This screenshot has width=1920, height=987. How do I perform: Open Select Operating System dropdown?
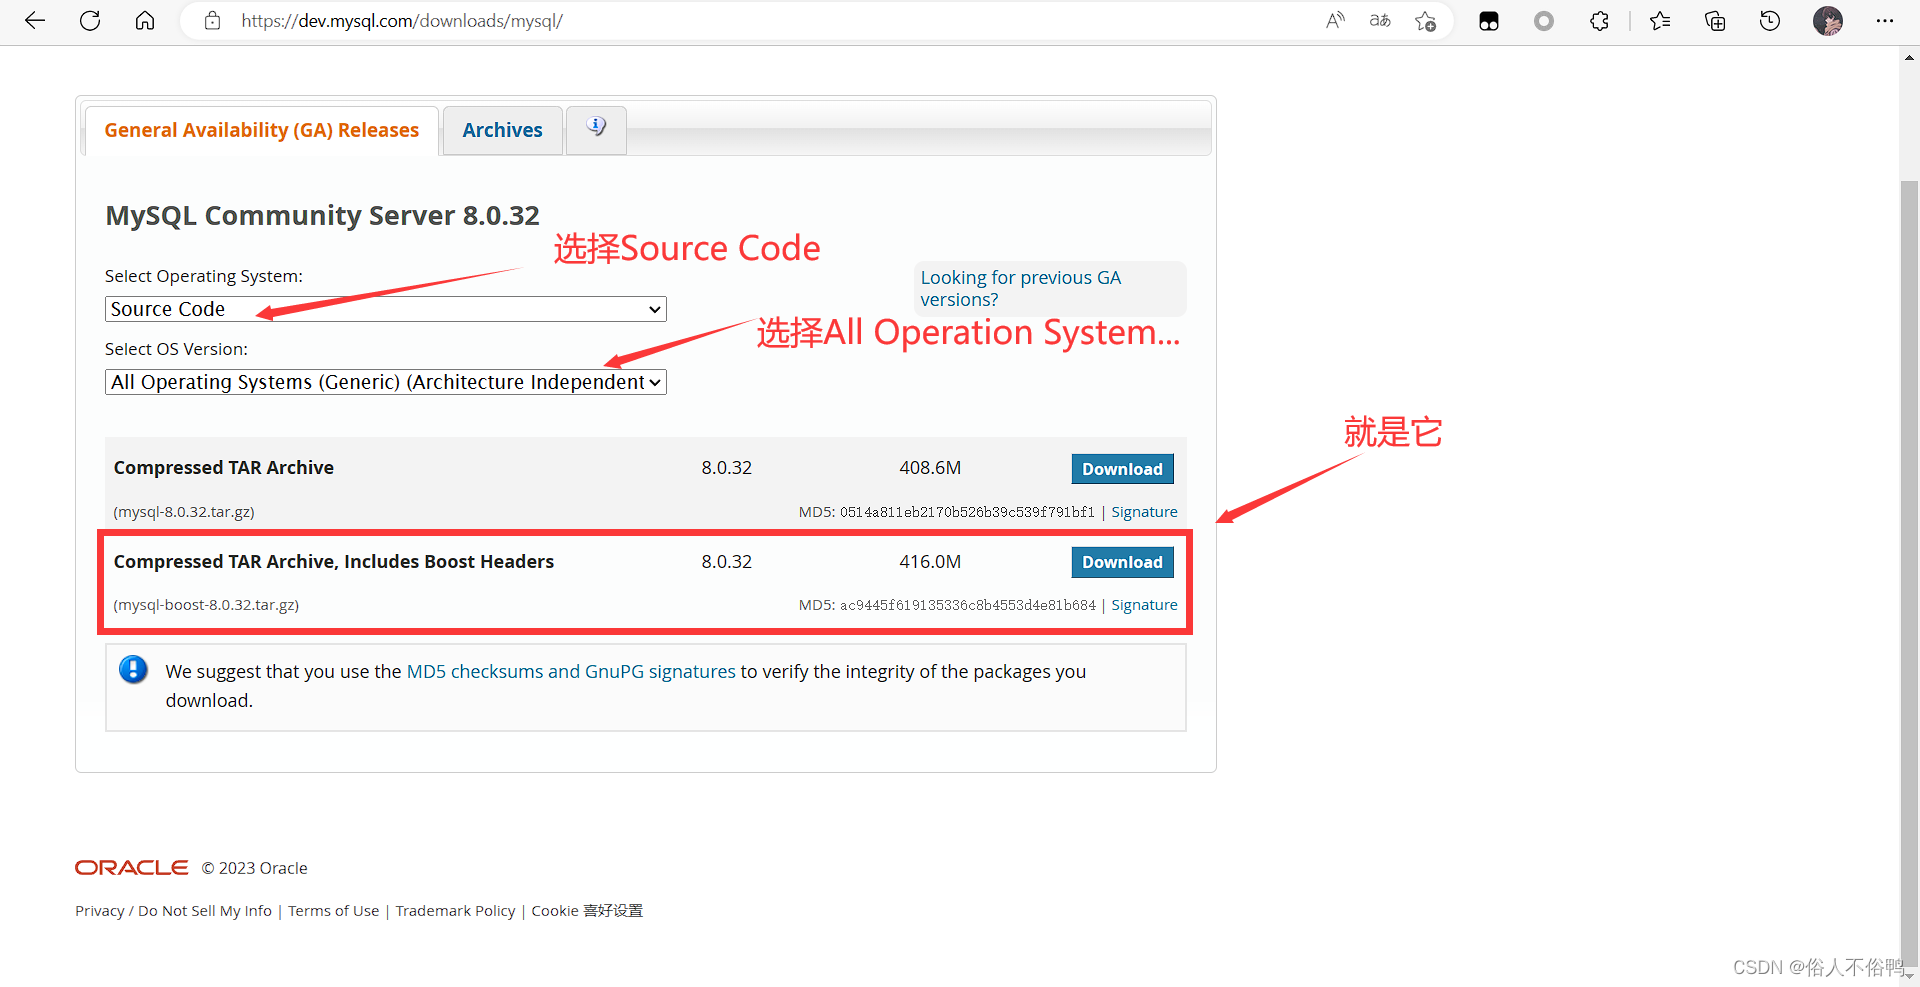pyautogui.click(x=385, y=309)
